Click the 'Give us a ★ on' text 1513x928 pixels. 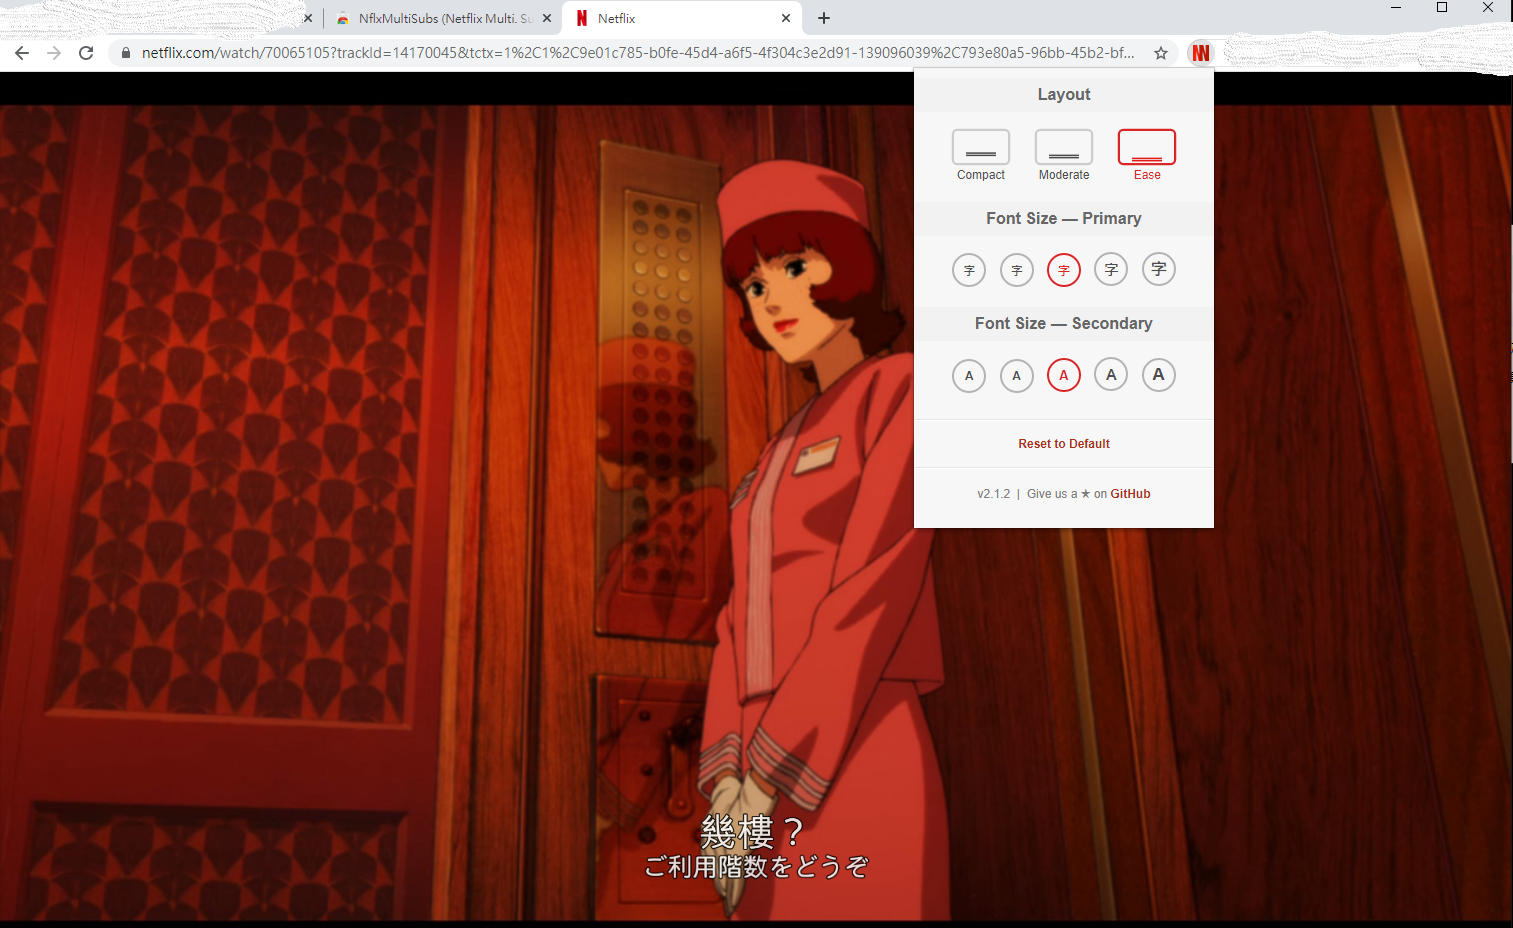[x=1067, y=494]
